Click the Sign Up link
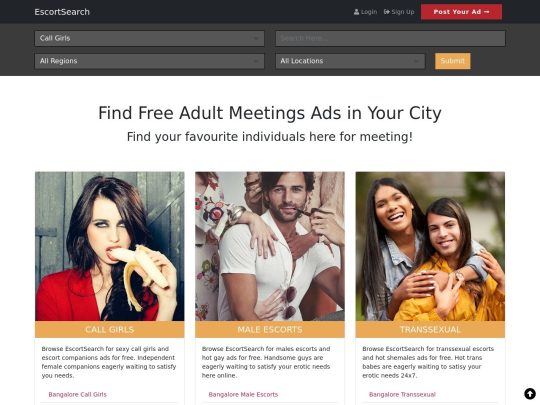Viewport: 540px width, 405px height. pyautogui.click(x=399, y=12)
